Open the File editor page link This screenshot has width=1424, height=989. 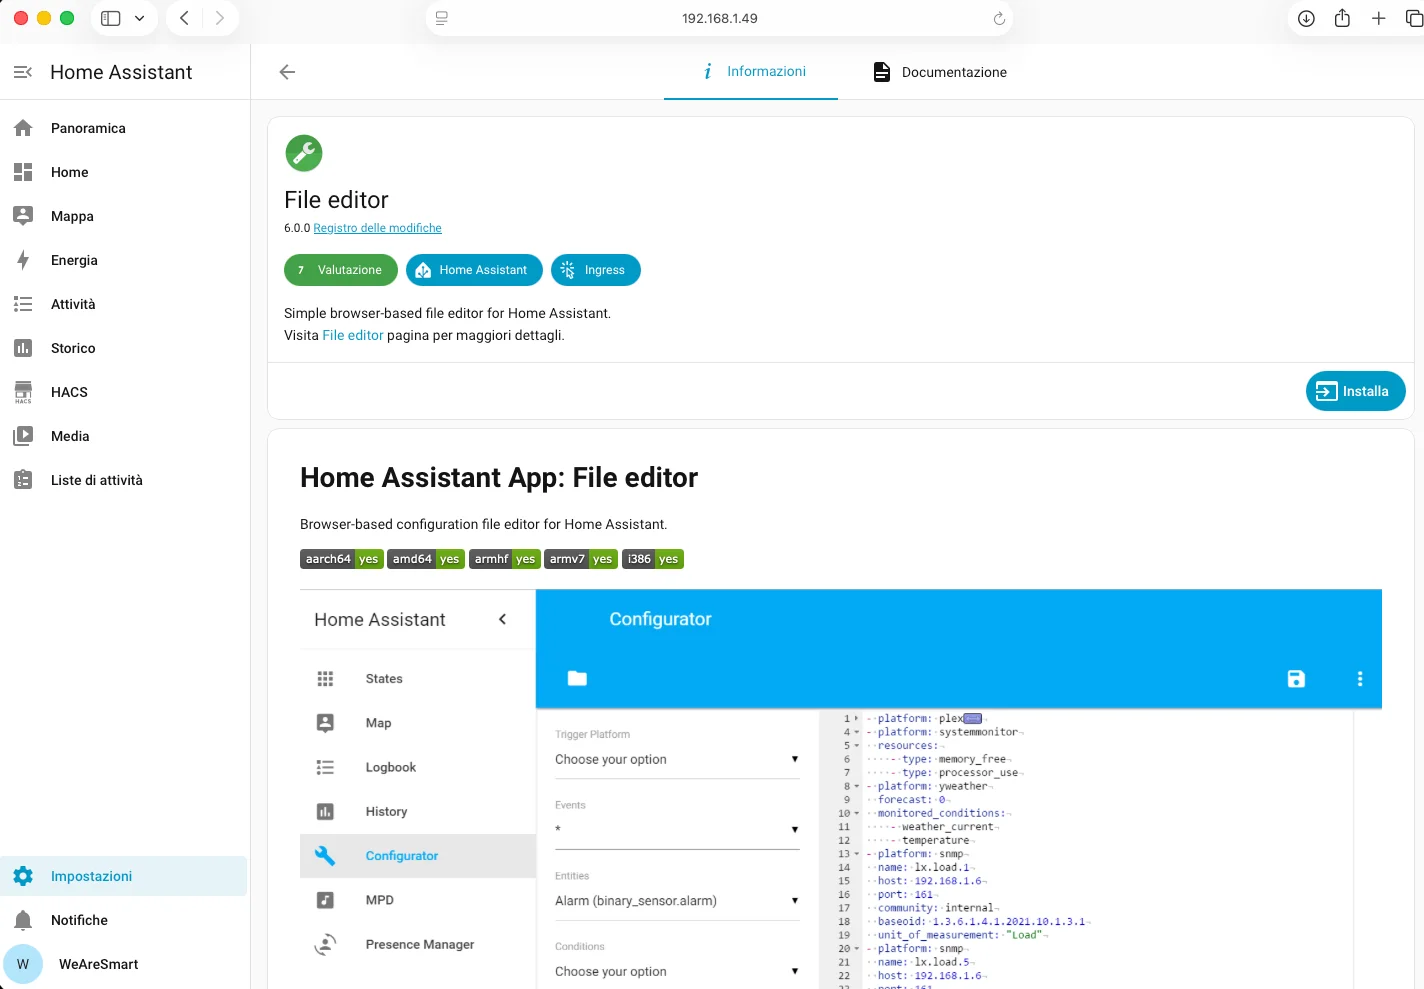pos(353,335)
